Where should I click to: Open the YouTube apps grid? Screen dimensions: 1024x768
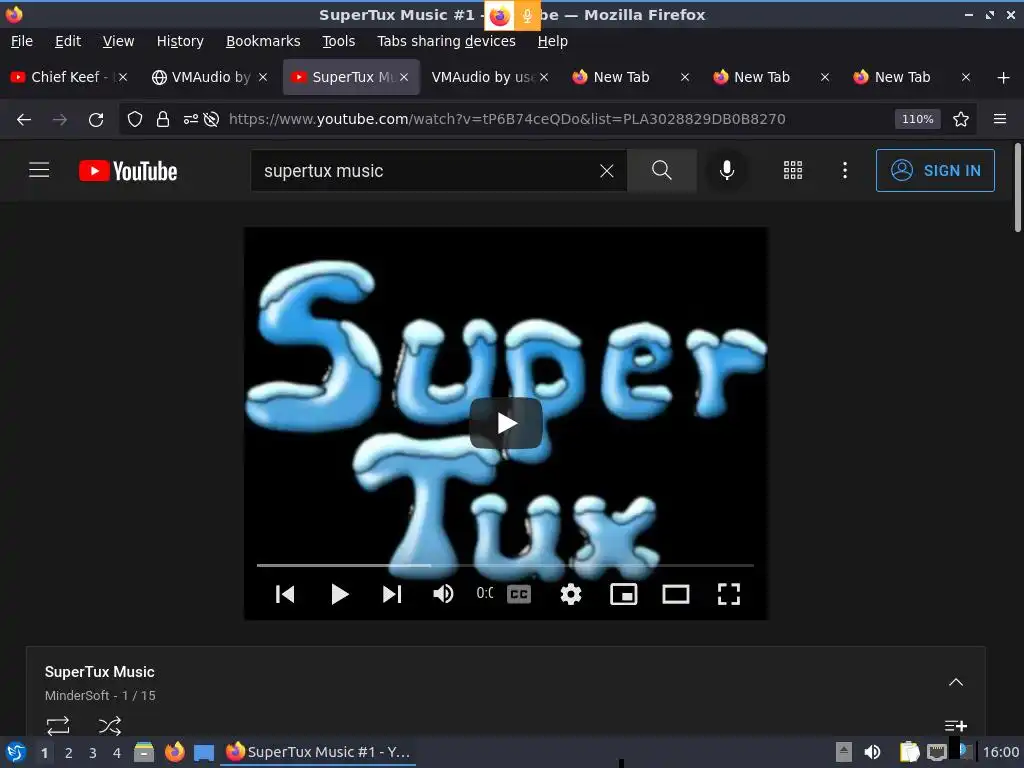pyautogui.click(x=793, y=170)
